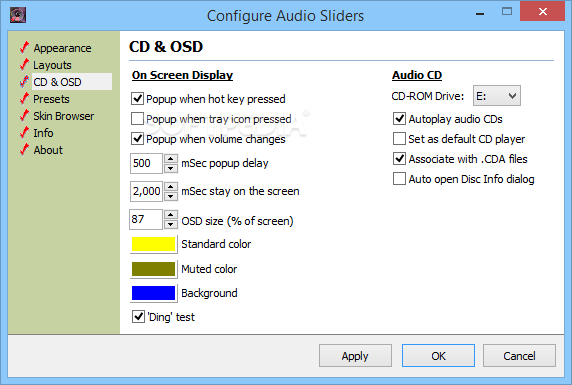The height and width of the screenshot is (385, 572).
Task: Click the checkmark icon beside Presets
Action: 24,99
